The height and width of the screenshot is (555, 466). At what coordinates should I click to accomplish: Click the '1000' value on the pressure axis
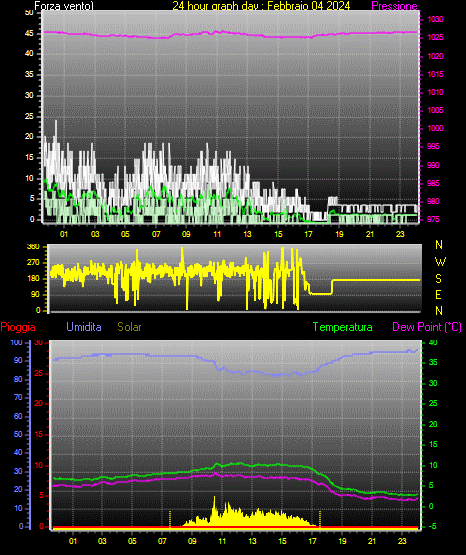click(x=435, y=128)
